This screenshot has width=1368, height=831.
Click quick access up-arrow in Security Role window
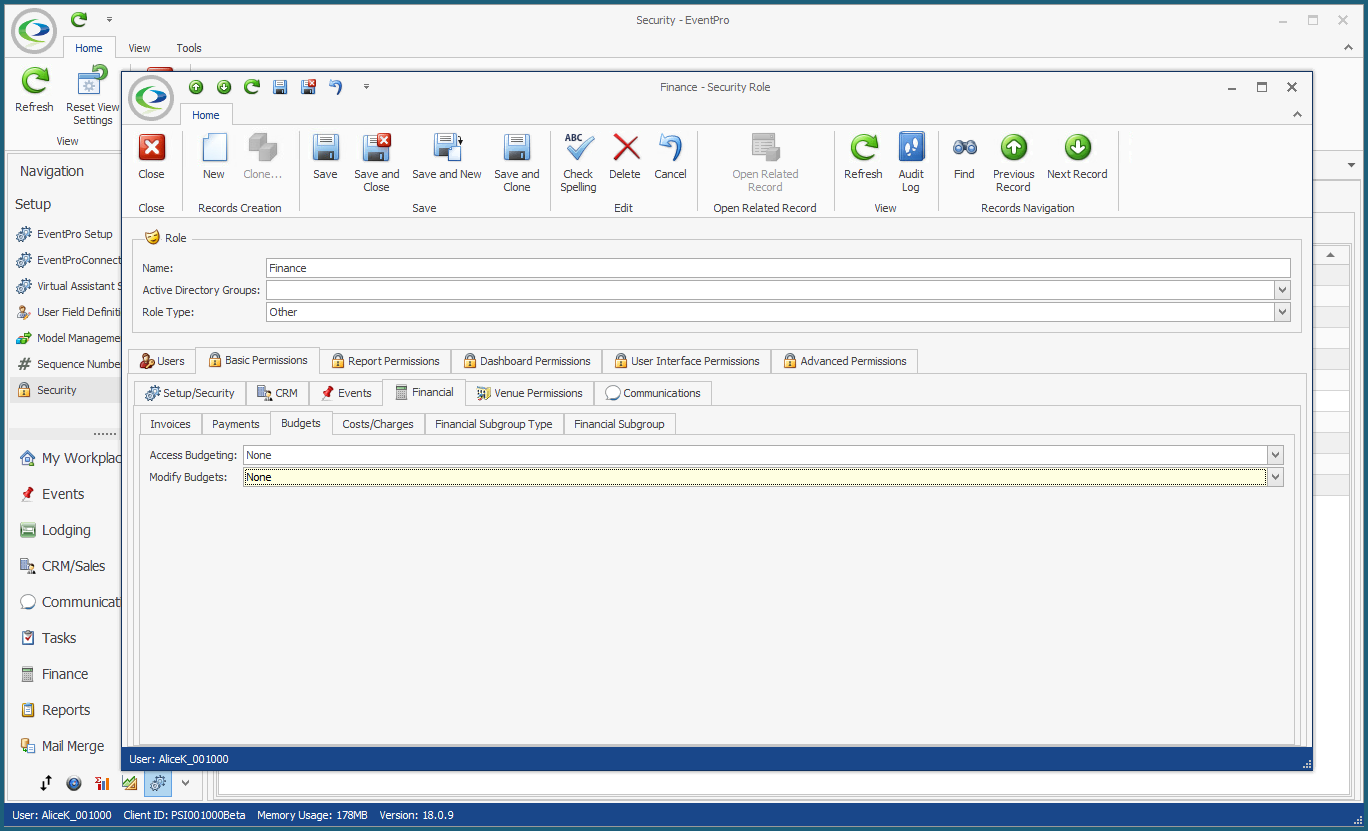coord(196,87)
